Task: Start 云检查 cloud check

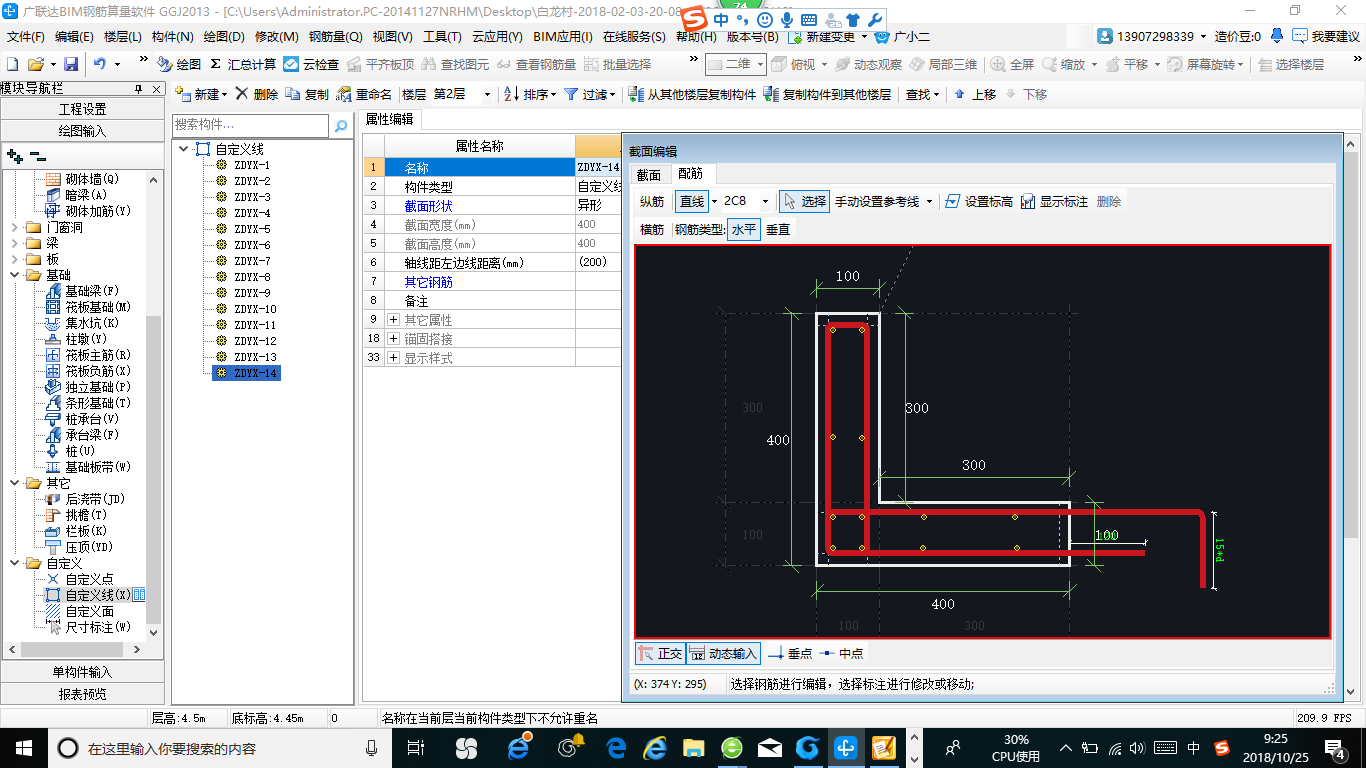Action: pyautogui.click(x=311, y=64)
